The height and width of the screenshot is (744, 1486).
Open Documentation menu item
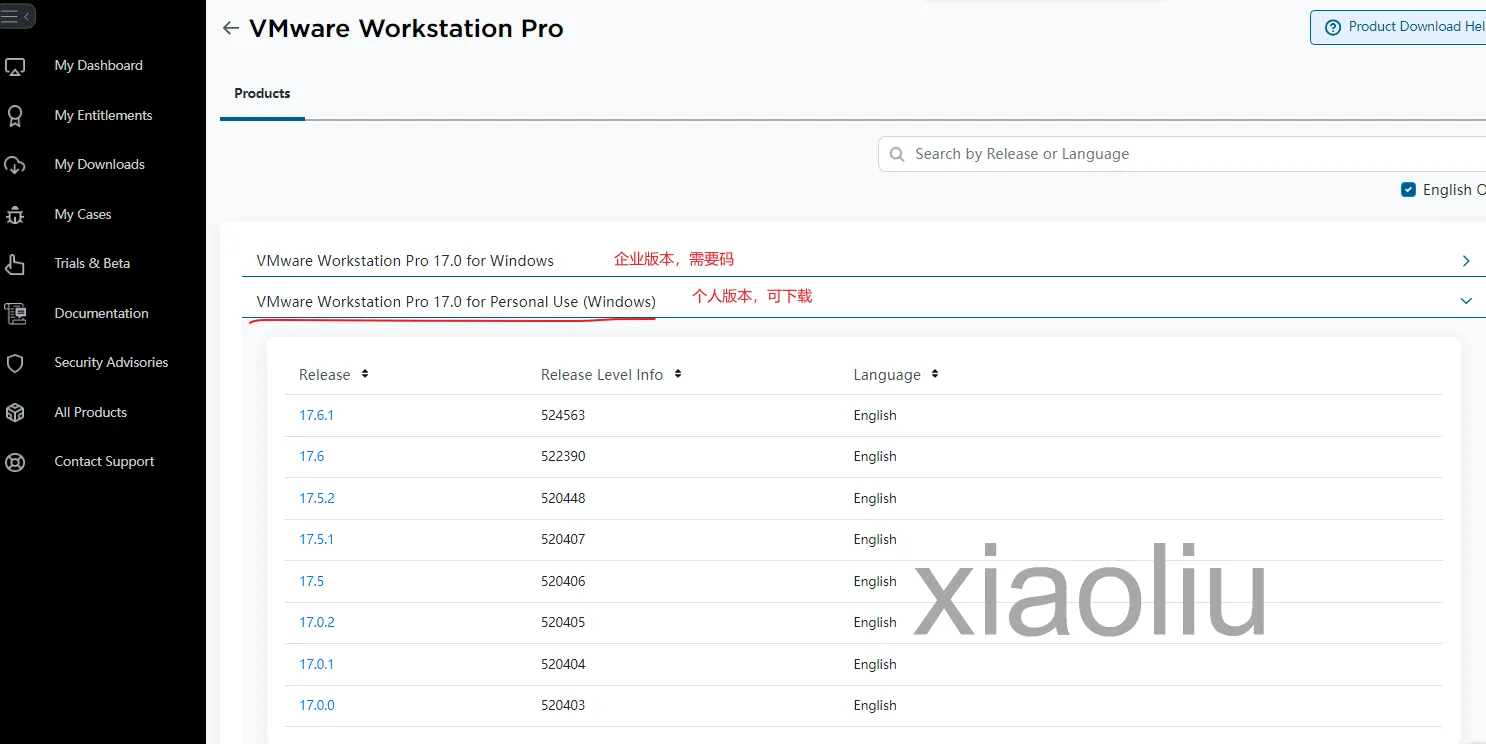[101, 314]
